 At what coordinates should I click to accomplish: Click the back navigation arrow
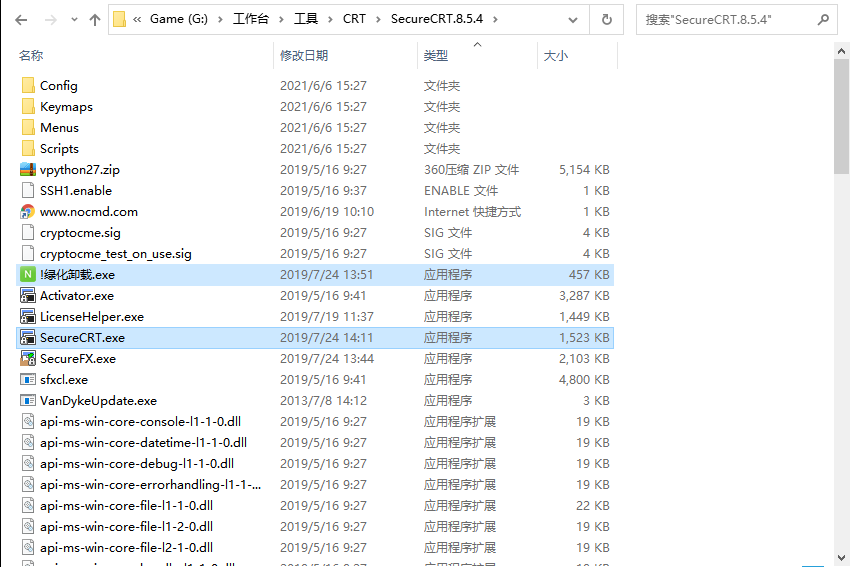21,19
